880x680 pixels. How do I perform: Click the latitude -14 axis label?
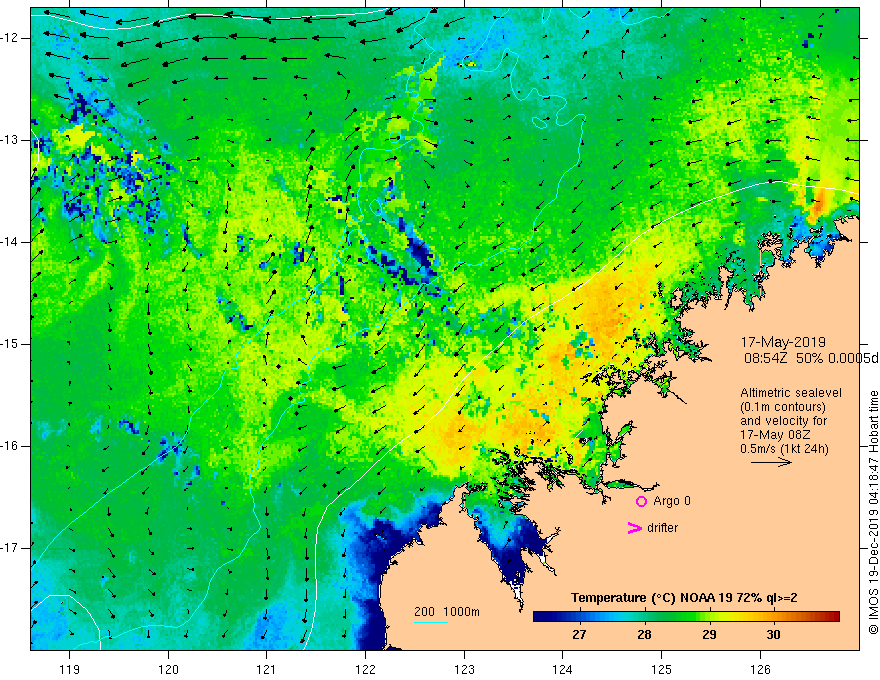tap(10, 242)
